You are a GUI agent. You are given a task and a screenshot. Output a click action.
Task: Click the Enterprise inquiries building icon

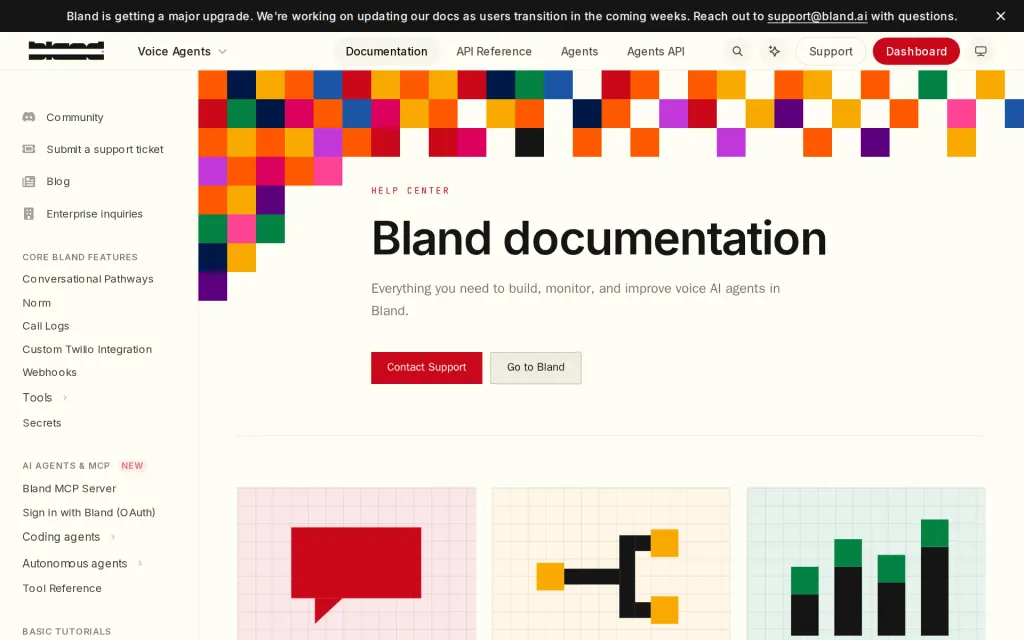coord(29,214)
